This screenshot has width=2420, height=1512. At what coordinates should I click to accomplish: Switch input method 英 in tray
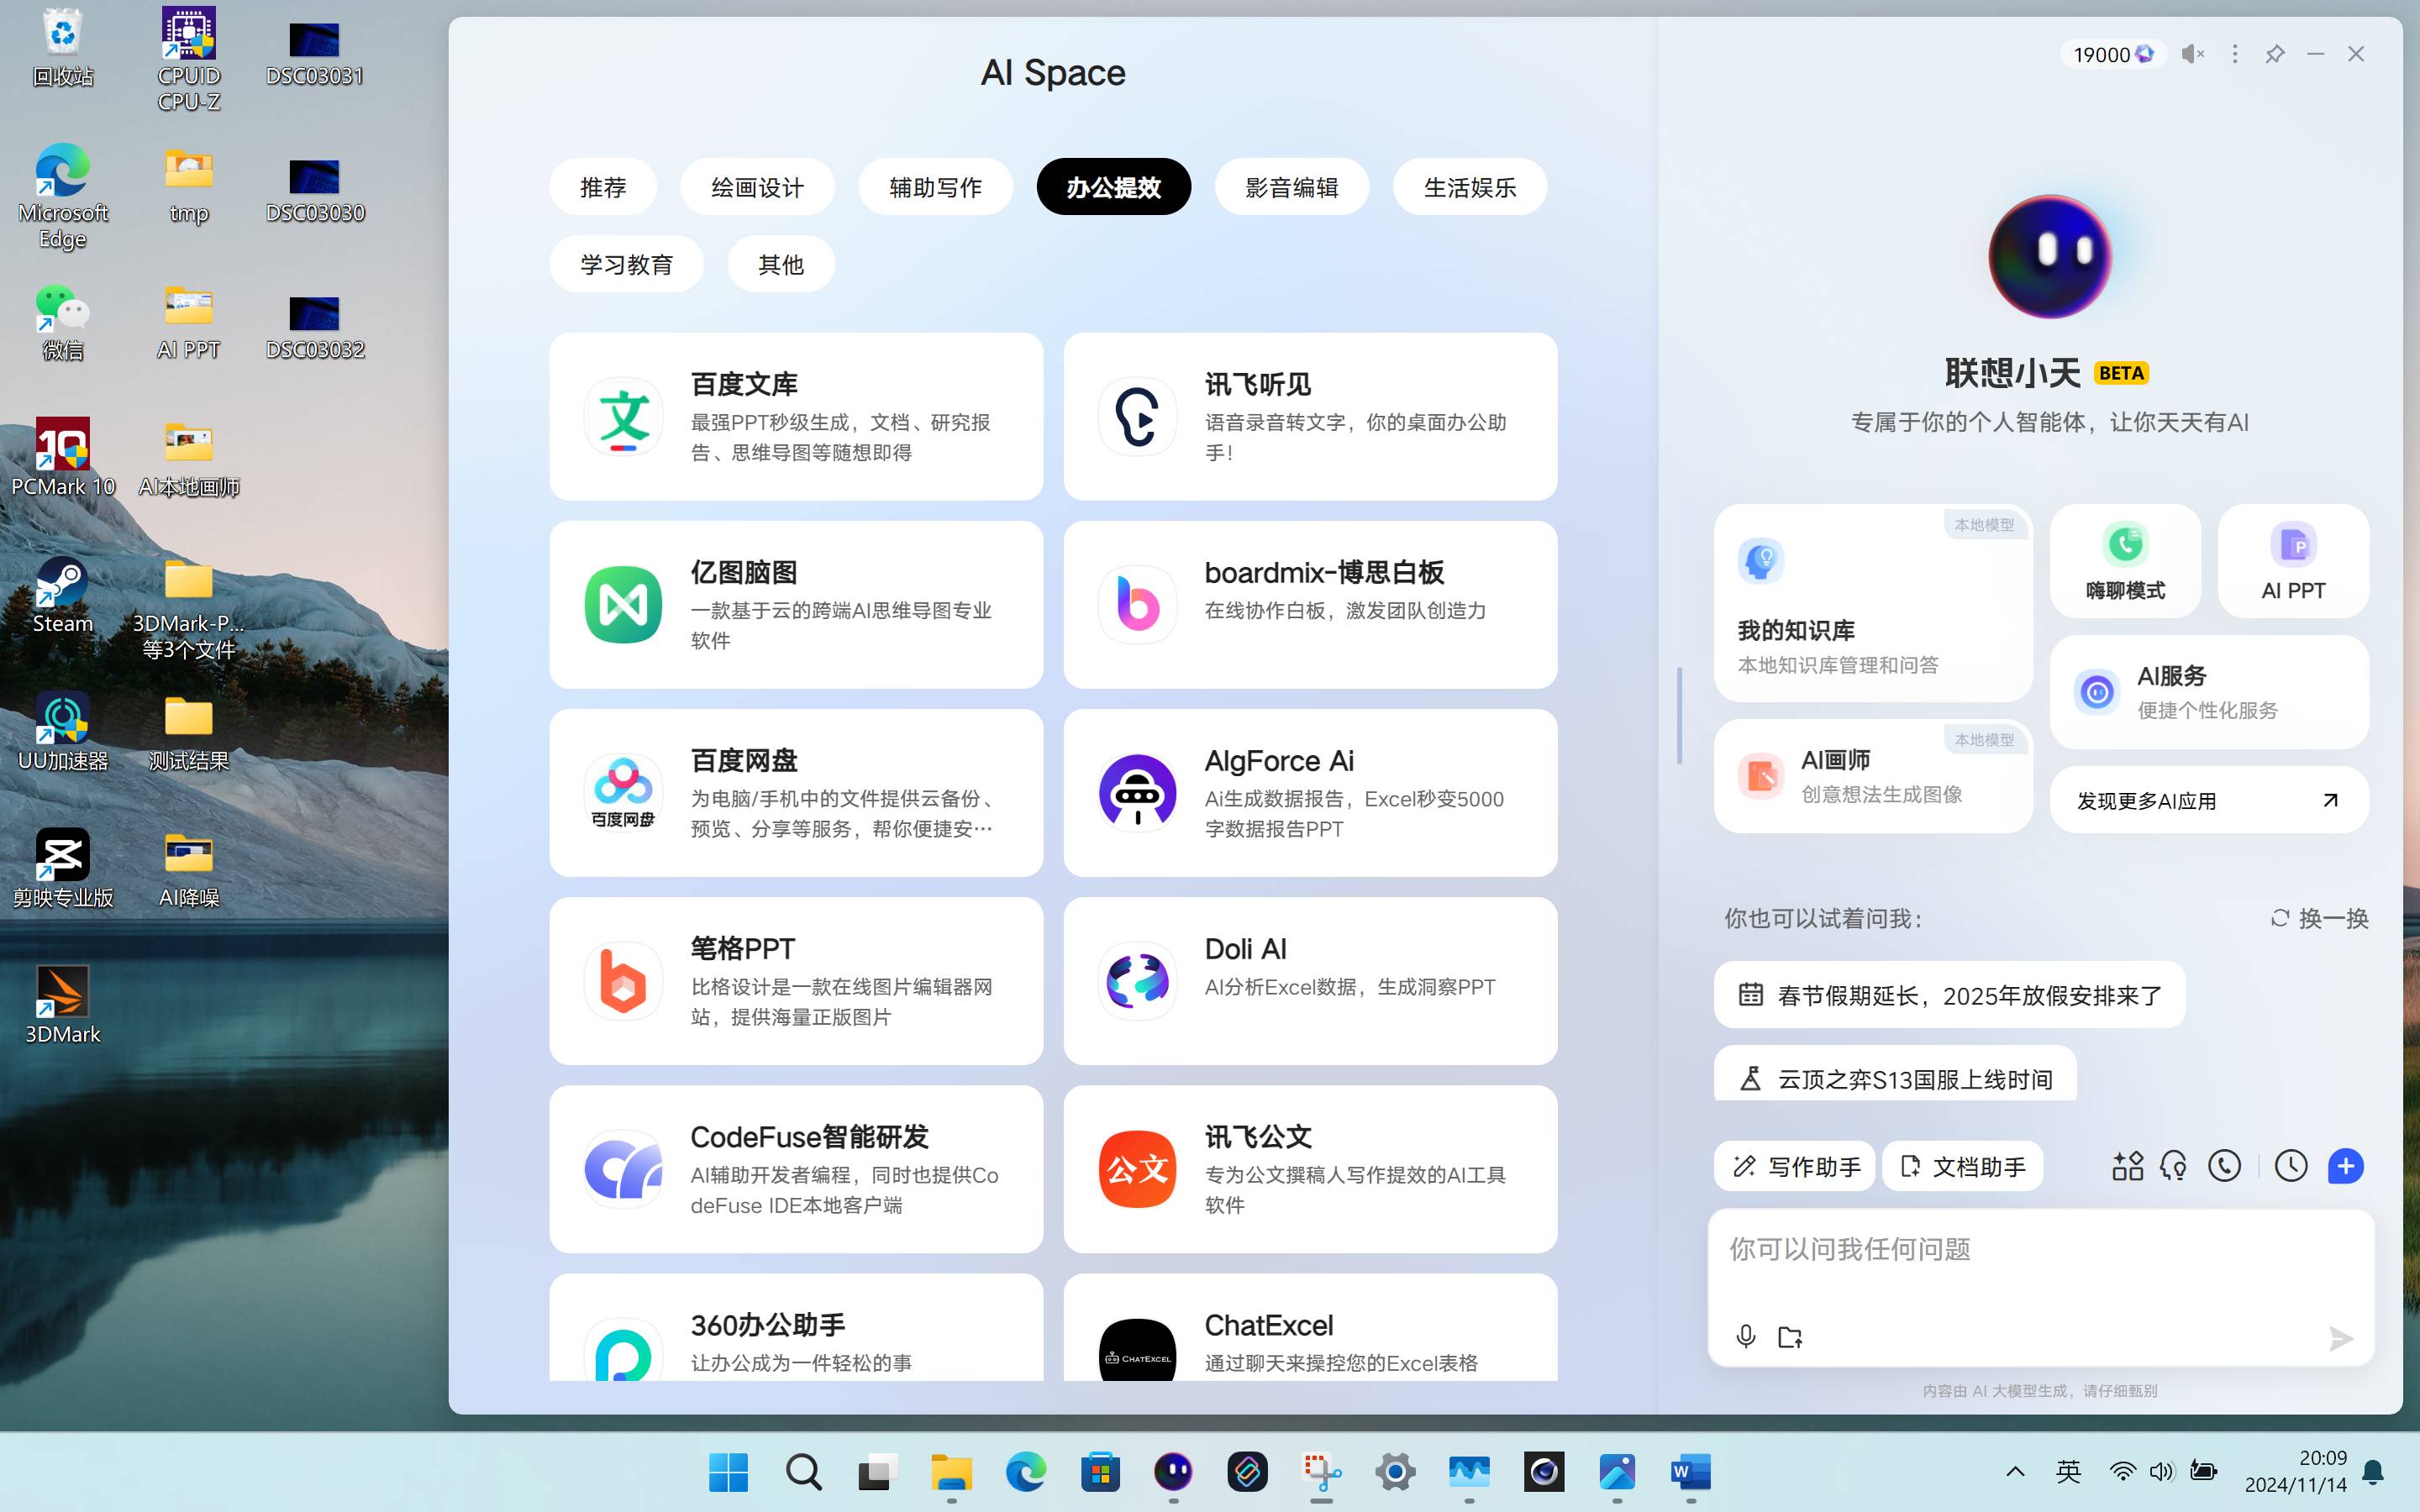[2068, 1471]
